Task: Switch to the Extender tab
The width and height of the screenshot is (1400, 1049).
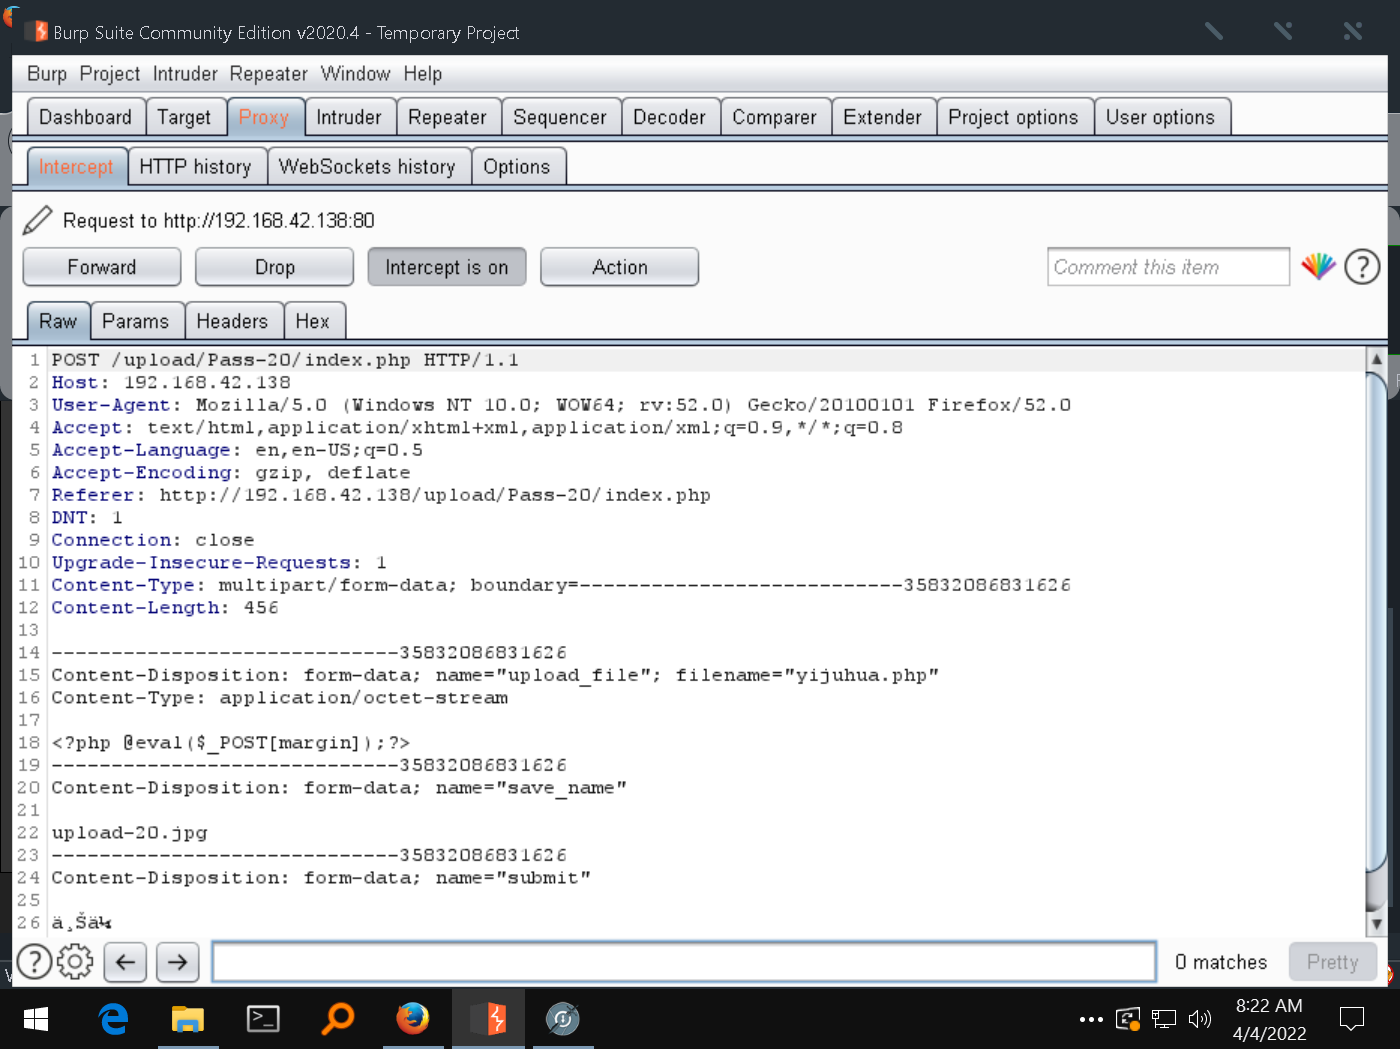Action: point(883,117)
